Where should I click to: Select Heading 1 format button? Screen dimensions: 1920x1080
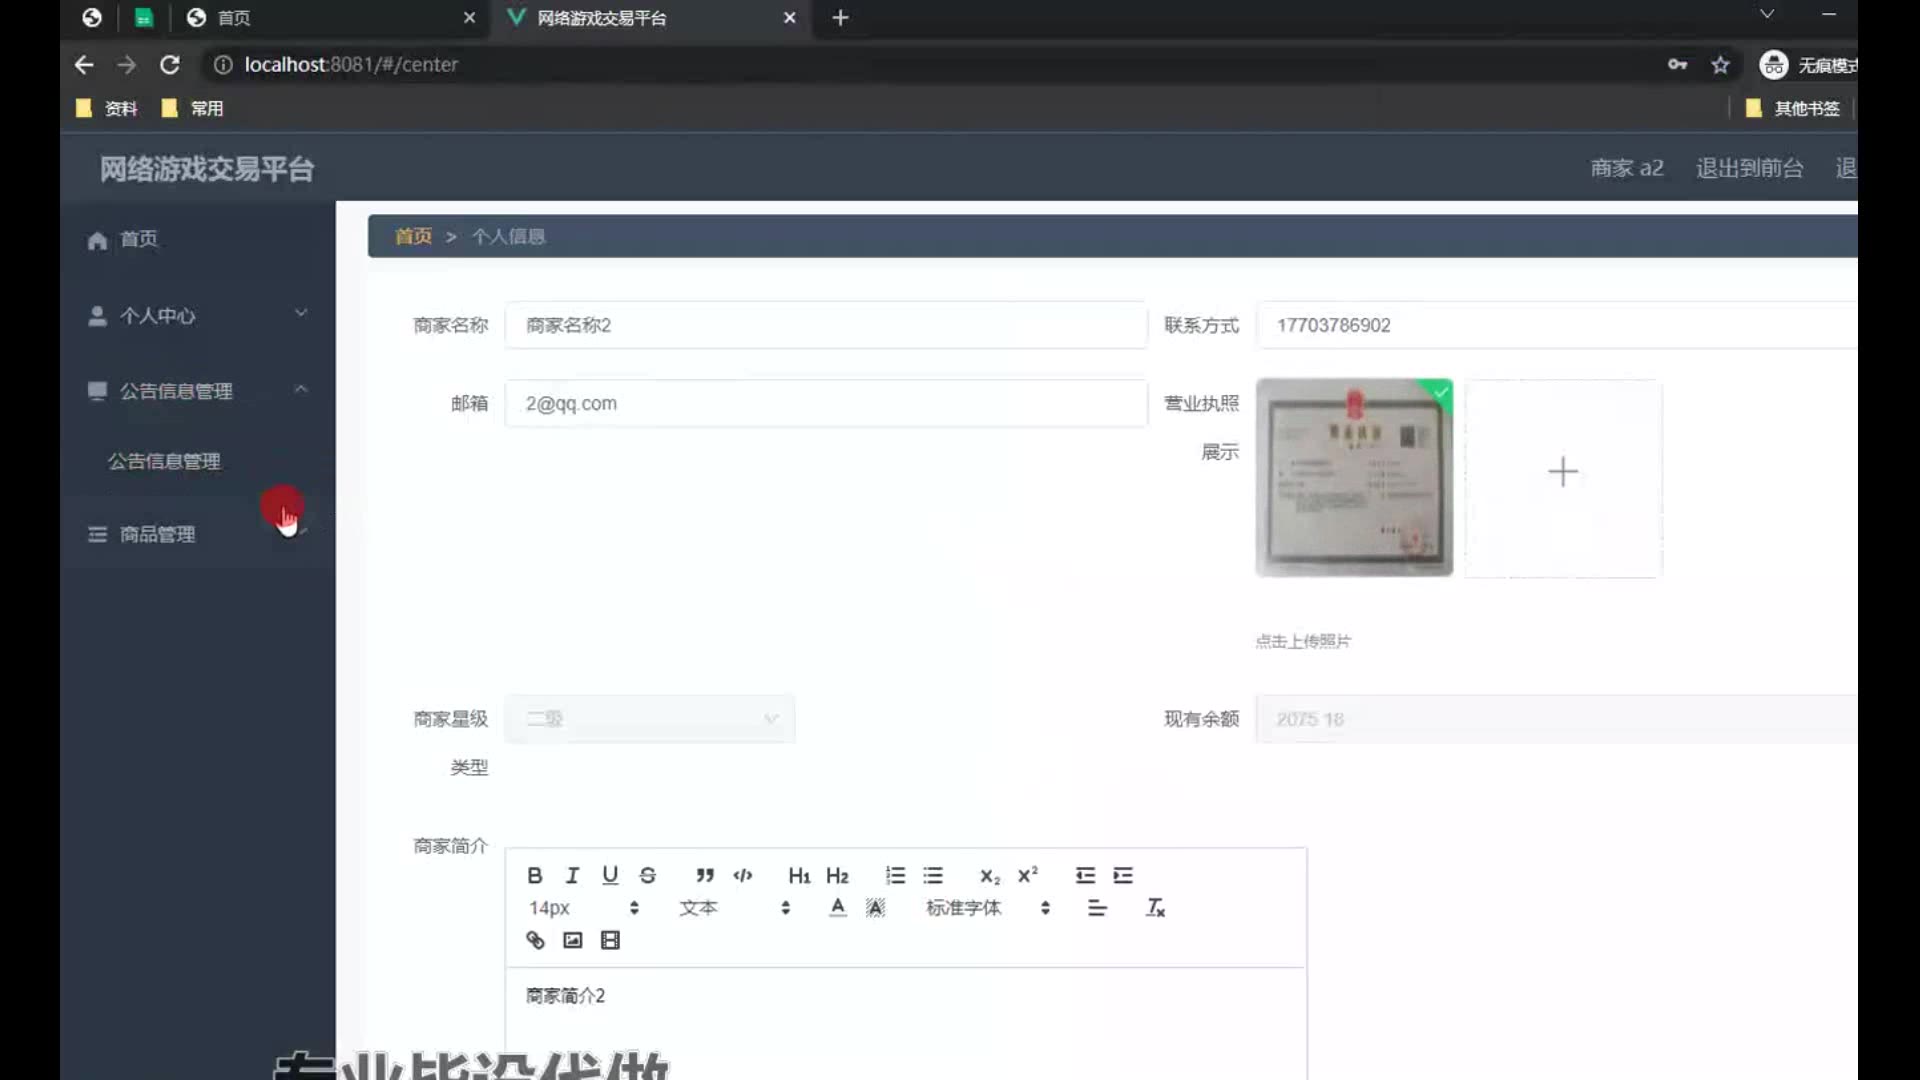(799, 876)
